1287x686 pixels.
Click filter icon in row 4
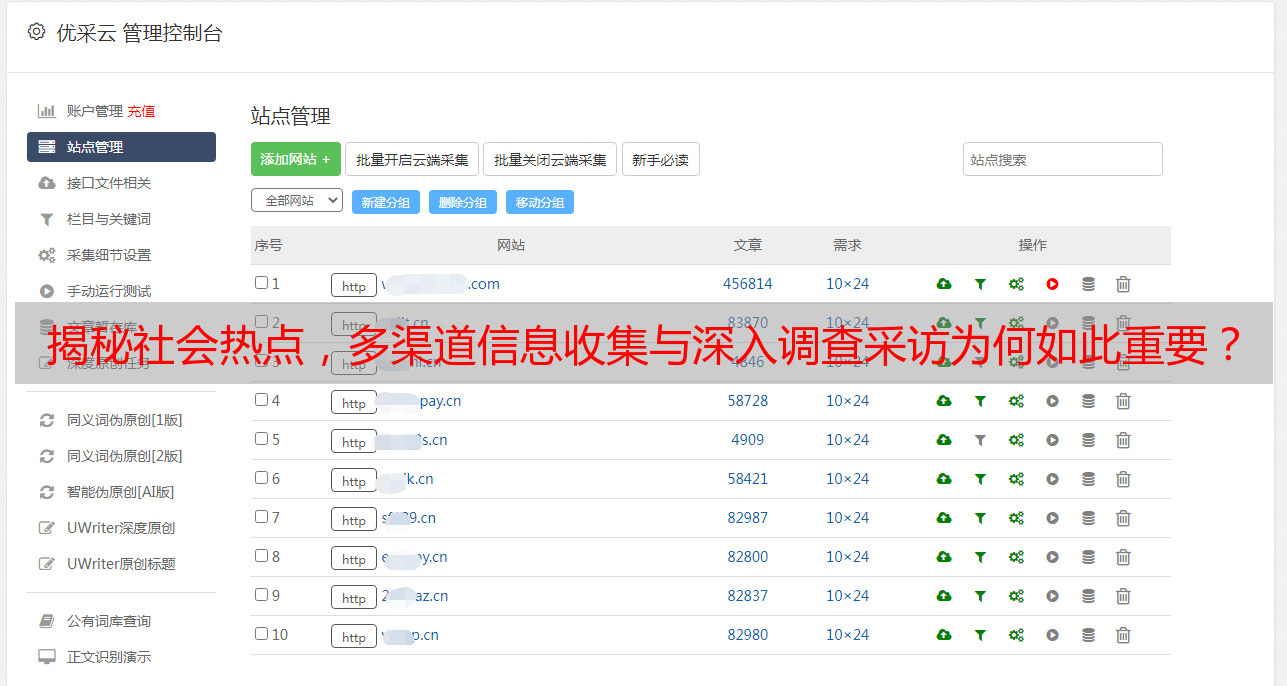click(x=980, y=401)
